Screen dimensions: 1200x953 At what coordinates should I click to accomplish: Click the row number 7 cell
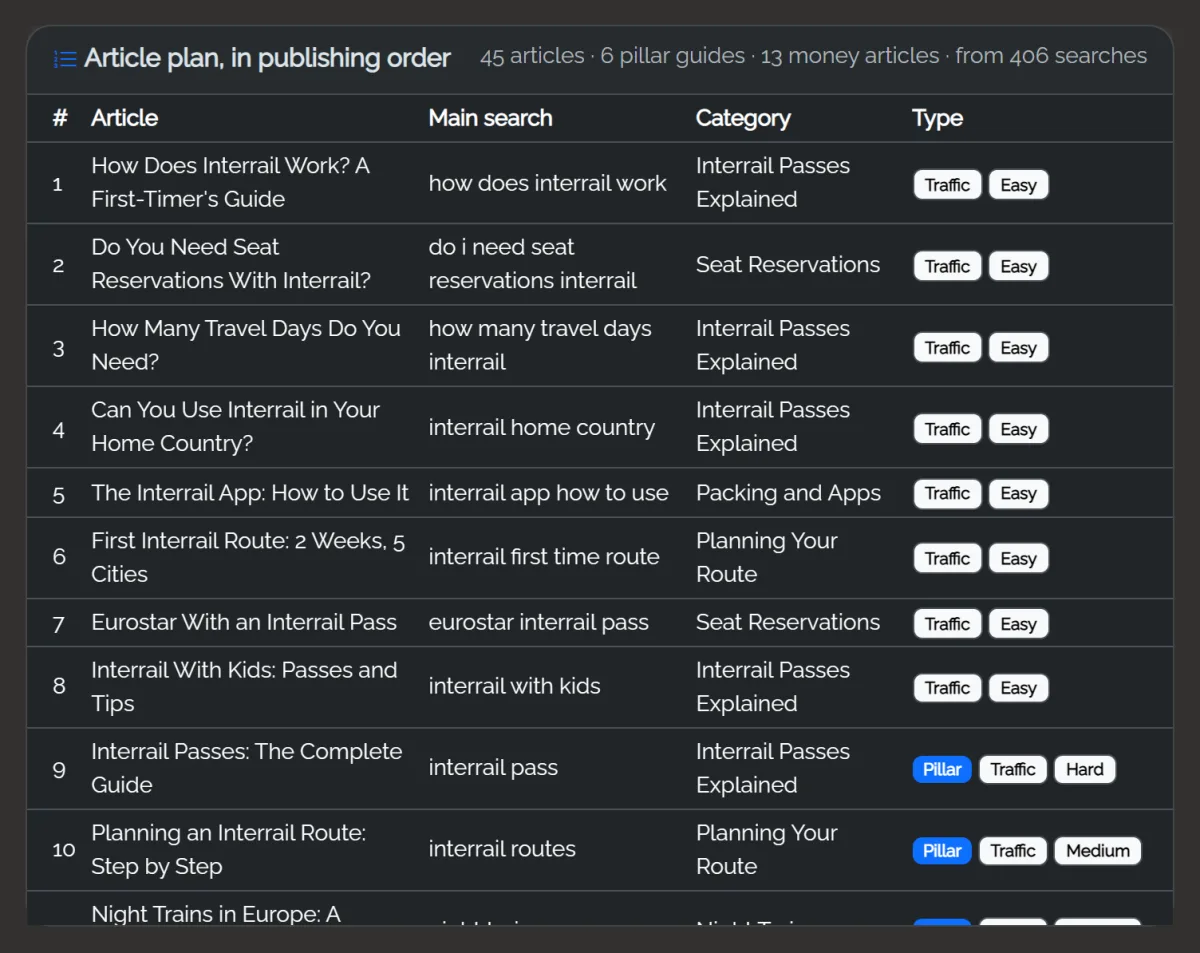pos(58,624)
